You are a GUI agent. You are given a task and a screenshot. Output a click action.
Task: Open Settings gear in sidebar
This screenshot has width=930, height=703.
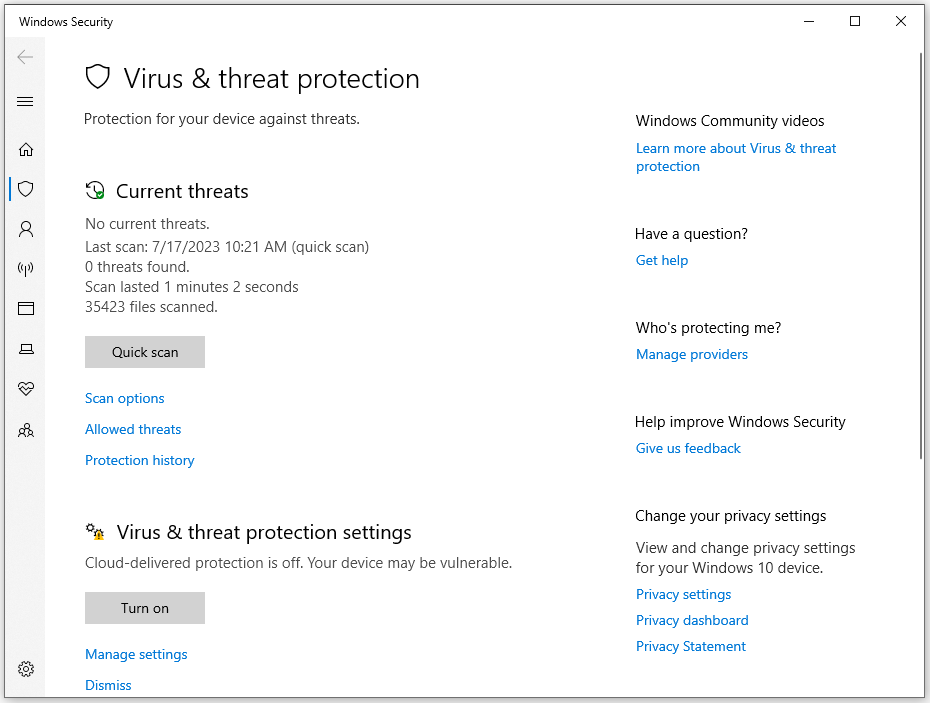point(26,669)
